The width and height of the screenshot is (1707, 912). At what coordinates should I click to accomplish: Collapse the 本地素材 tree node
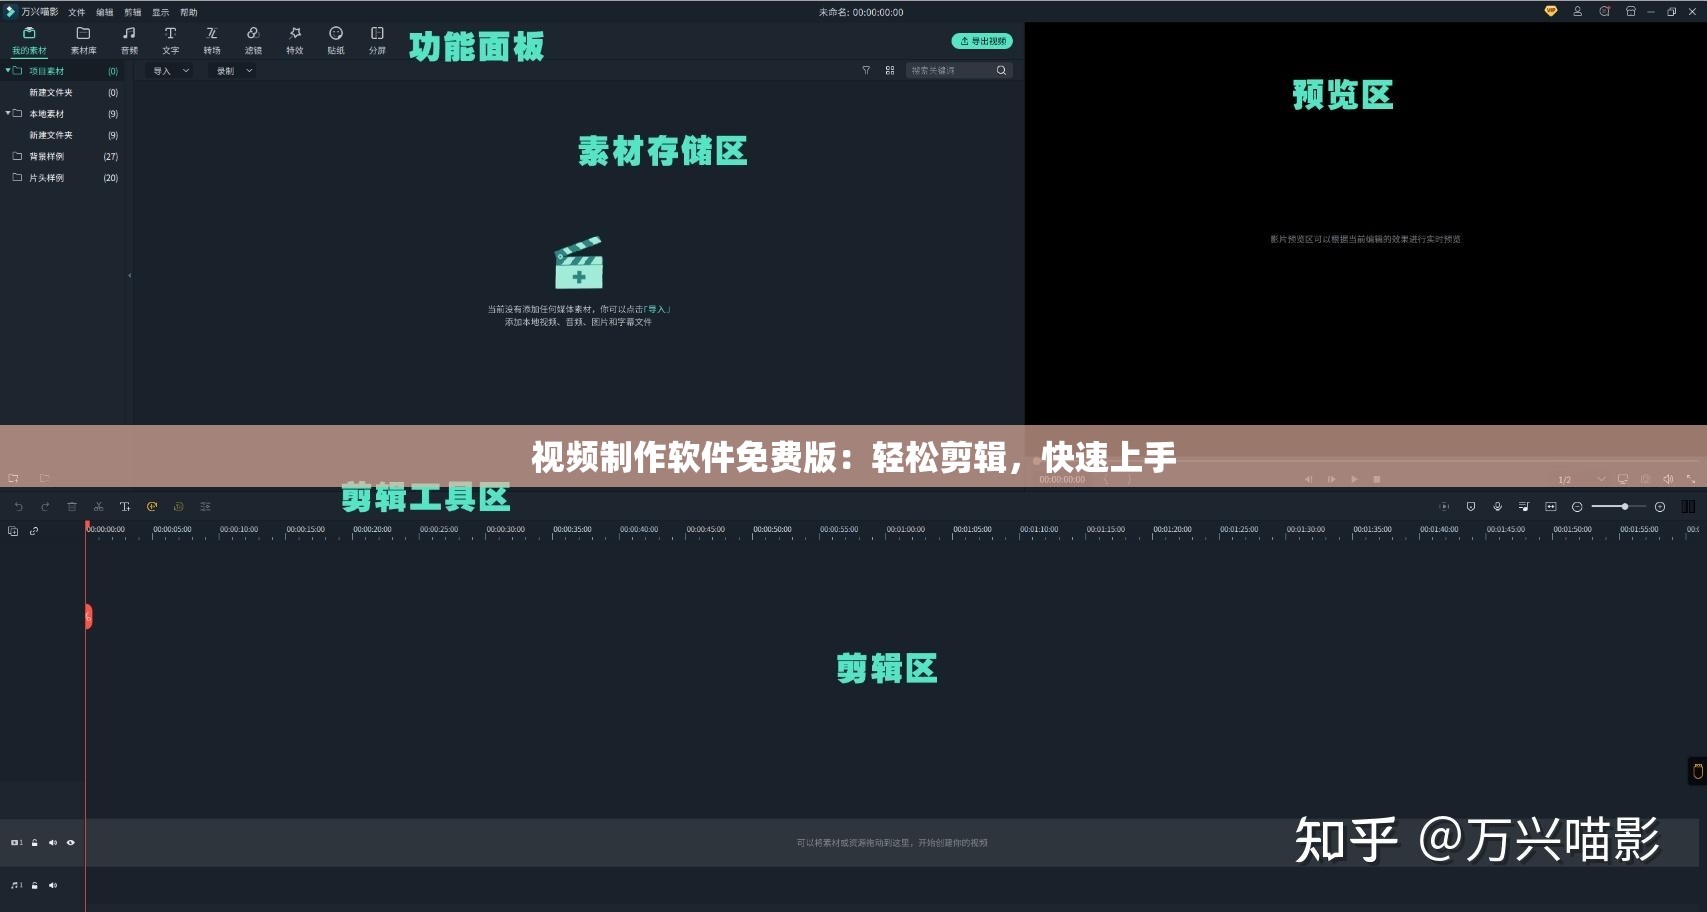(x=8, y=113)
